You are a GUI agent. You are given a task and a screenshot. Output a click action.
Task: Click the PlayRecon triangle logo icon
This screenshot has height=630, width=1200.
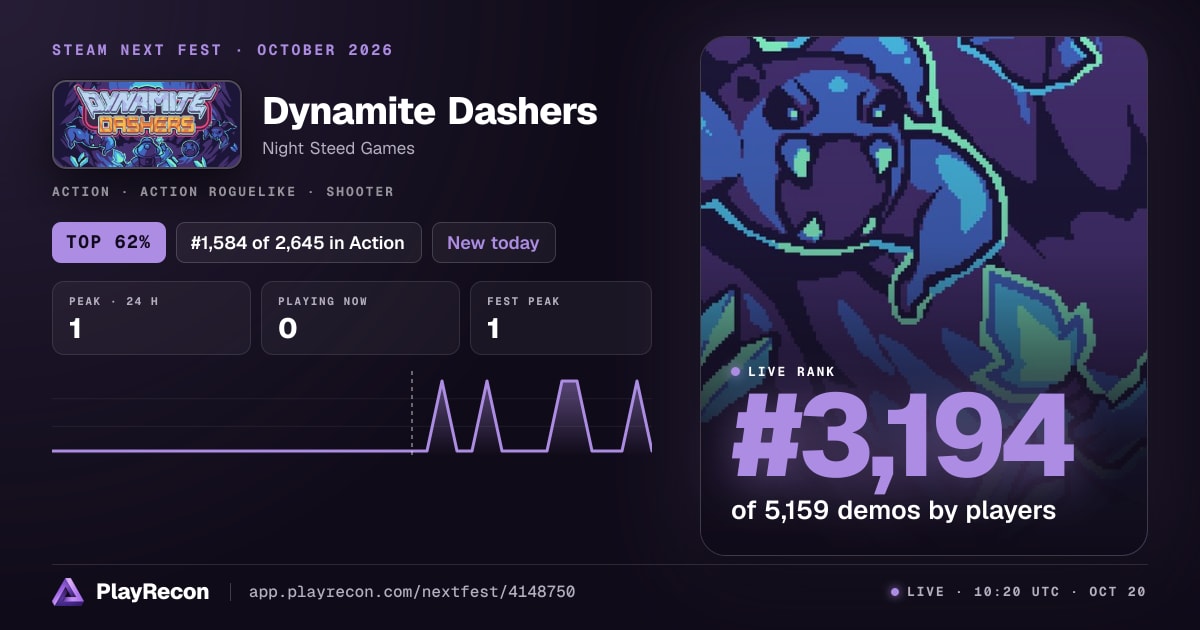[67, 592]
